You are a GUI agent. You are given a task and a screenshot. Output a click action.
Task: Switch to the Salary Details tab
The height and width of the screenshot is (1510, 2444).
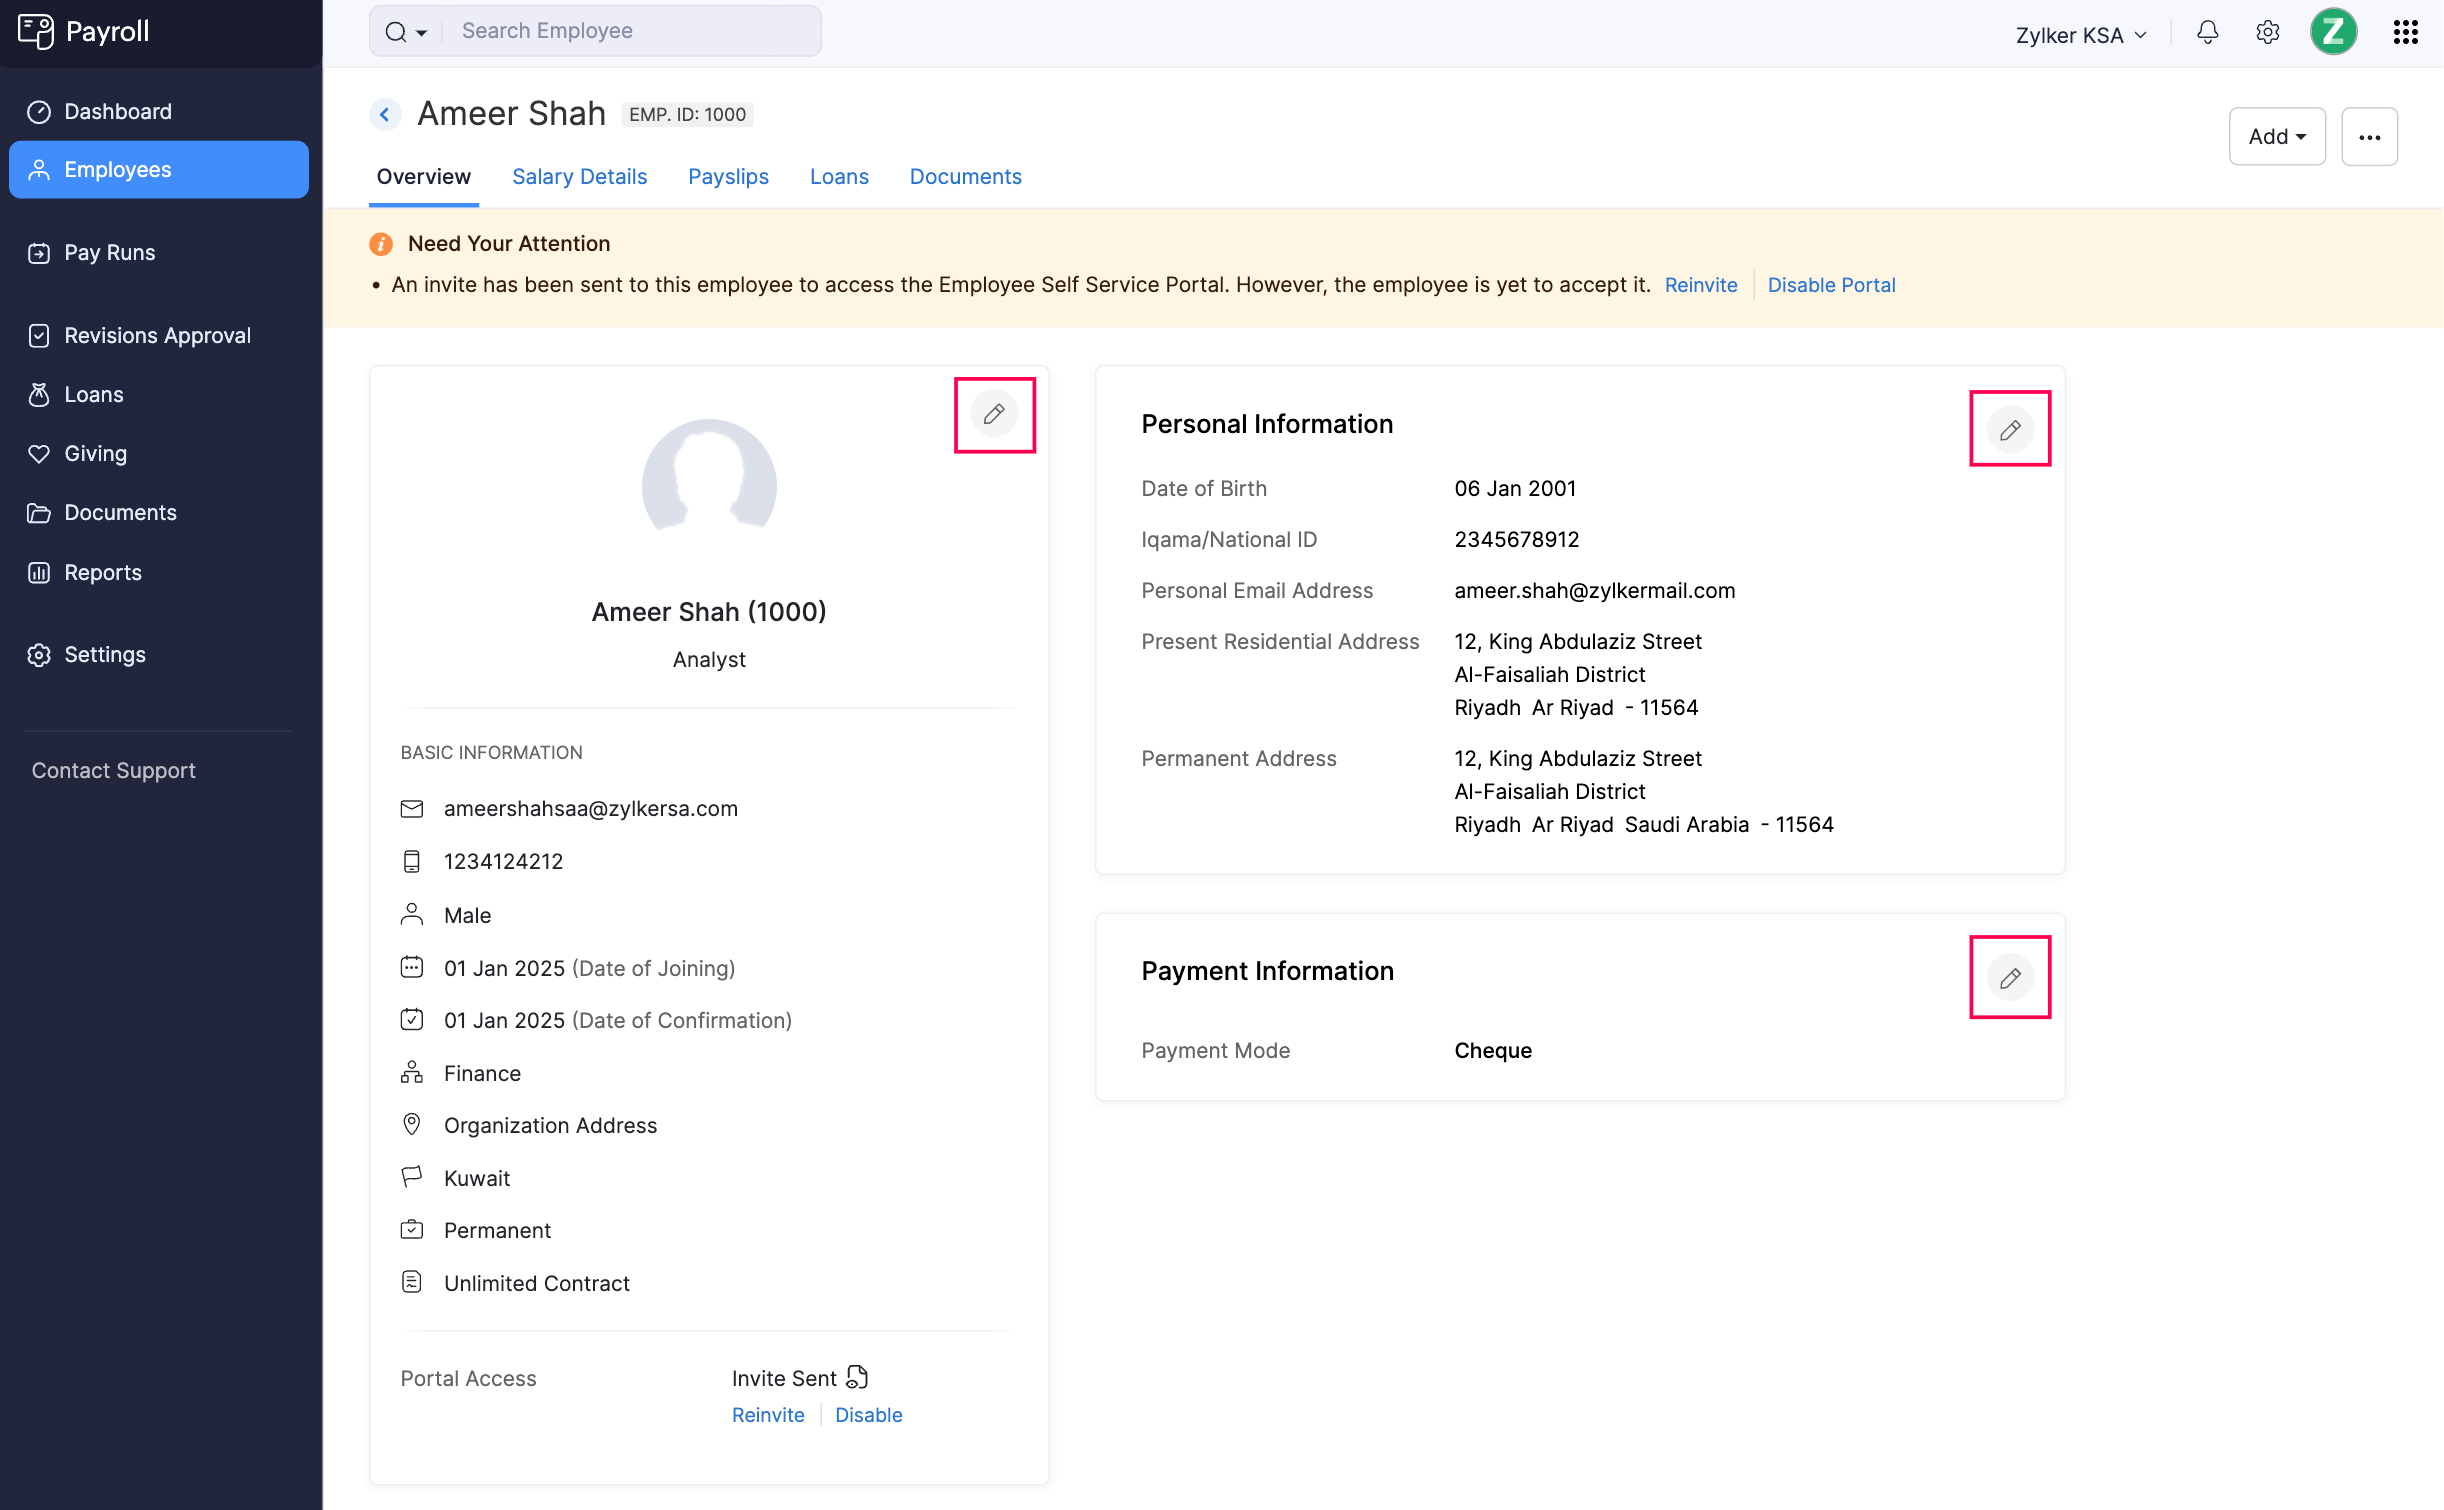[579, 177]
